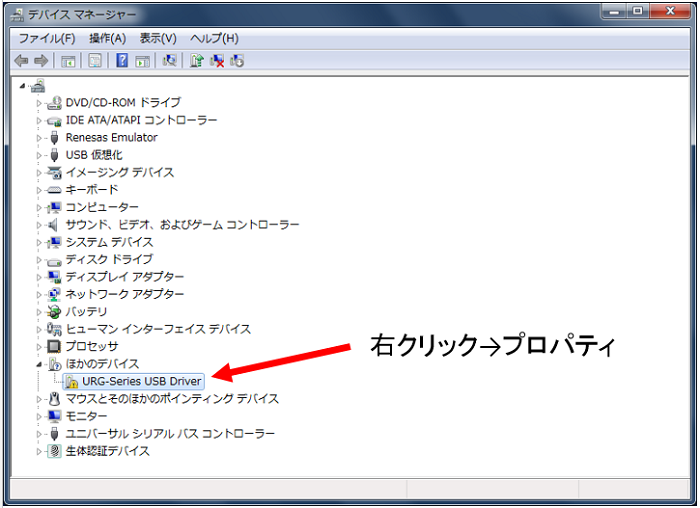Viewport: 700px width, 508px height.
Task: Select サウンド、ビデオ、およびゲーム コントローラー row
Action: pos(182,225)
